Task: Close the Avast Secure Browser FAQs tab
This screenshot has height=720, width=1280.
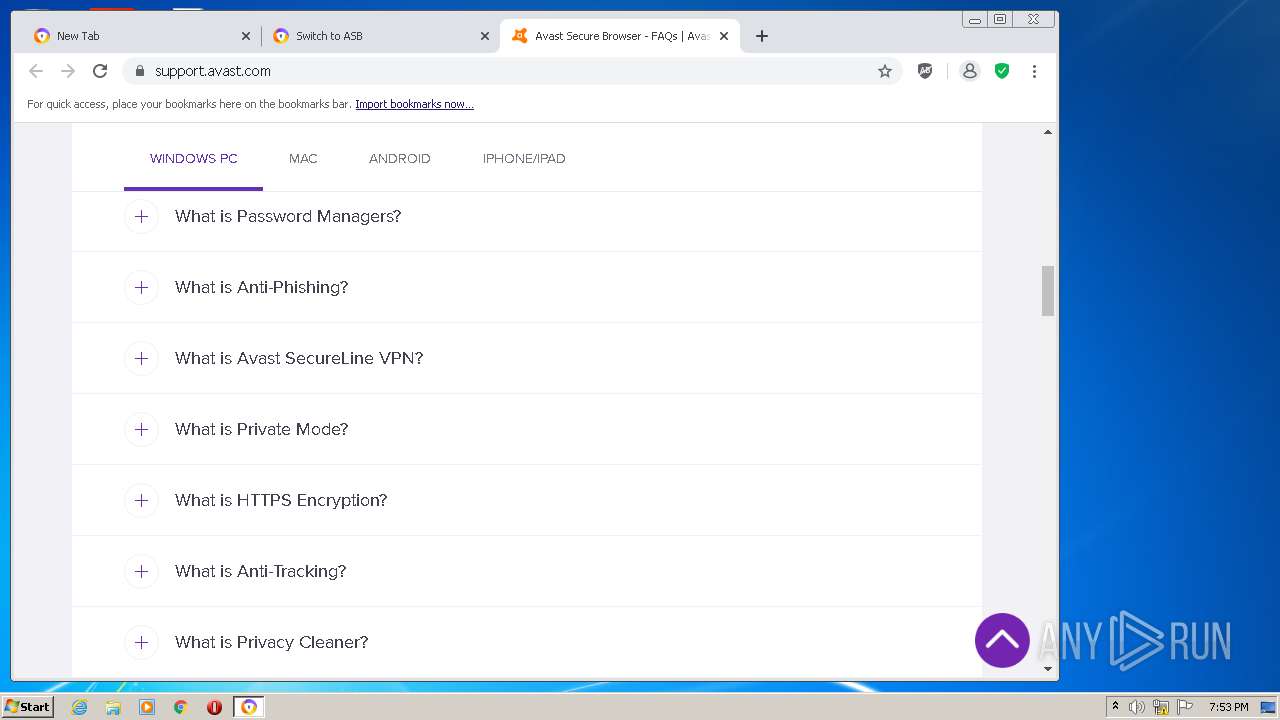Action: point(724,36)
